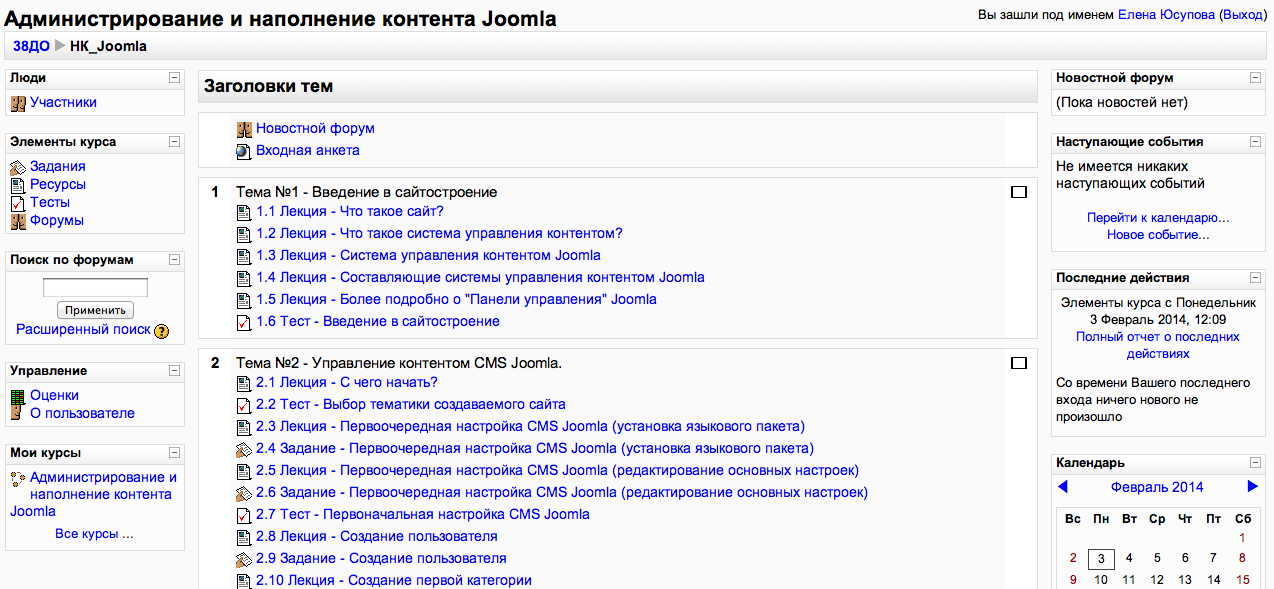Image resolution: width=1274 pixels, height=589 pixels.
Task: Click the Тесты quiz icon in sidebar
Action: pos(17,203)
